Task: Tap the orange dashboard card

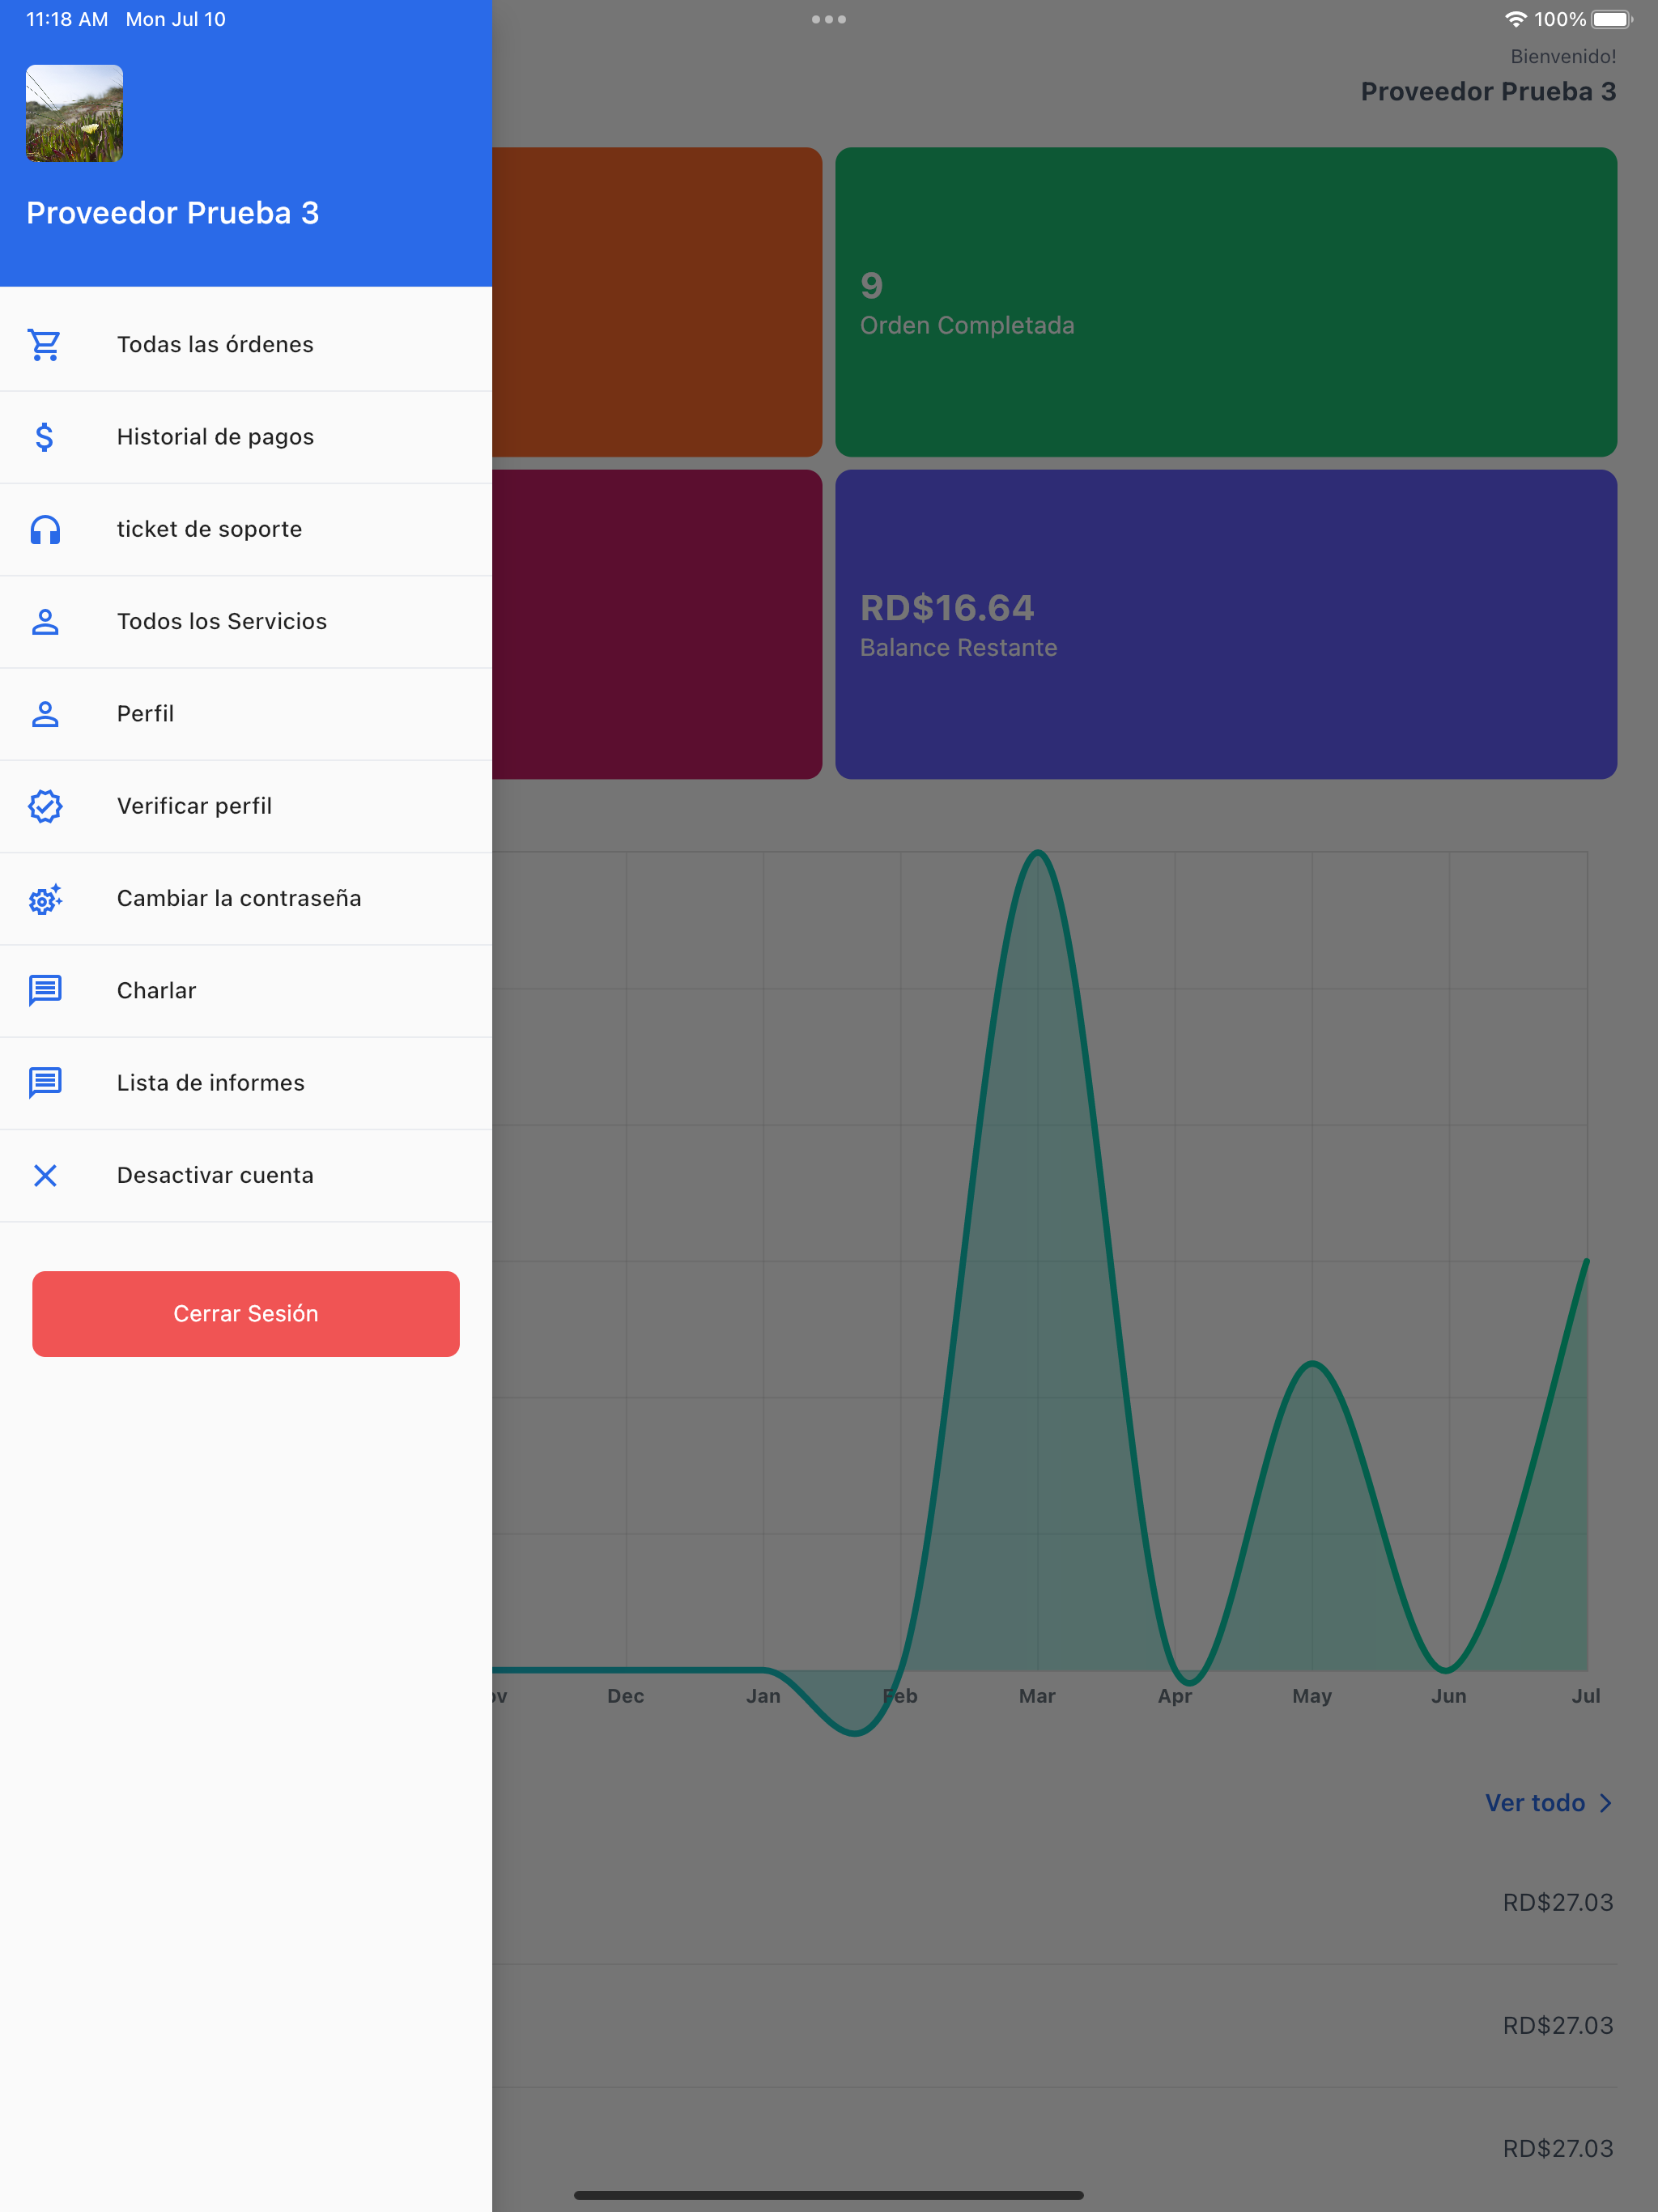Action: coord(657,302)
